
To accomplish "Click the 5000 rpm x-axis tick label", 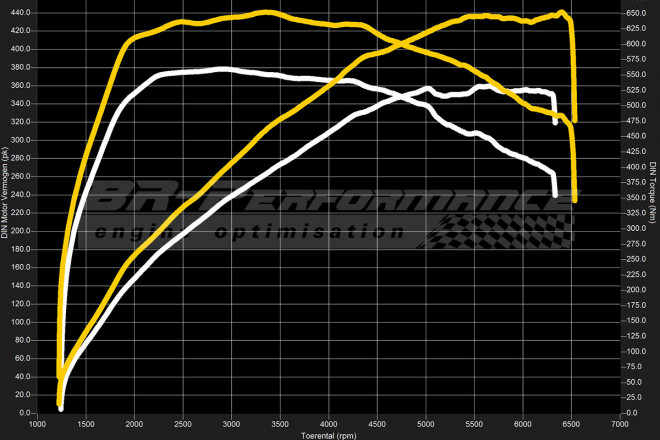I will pos(426,424).
